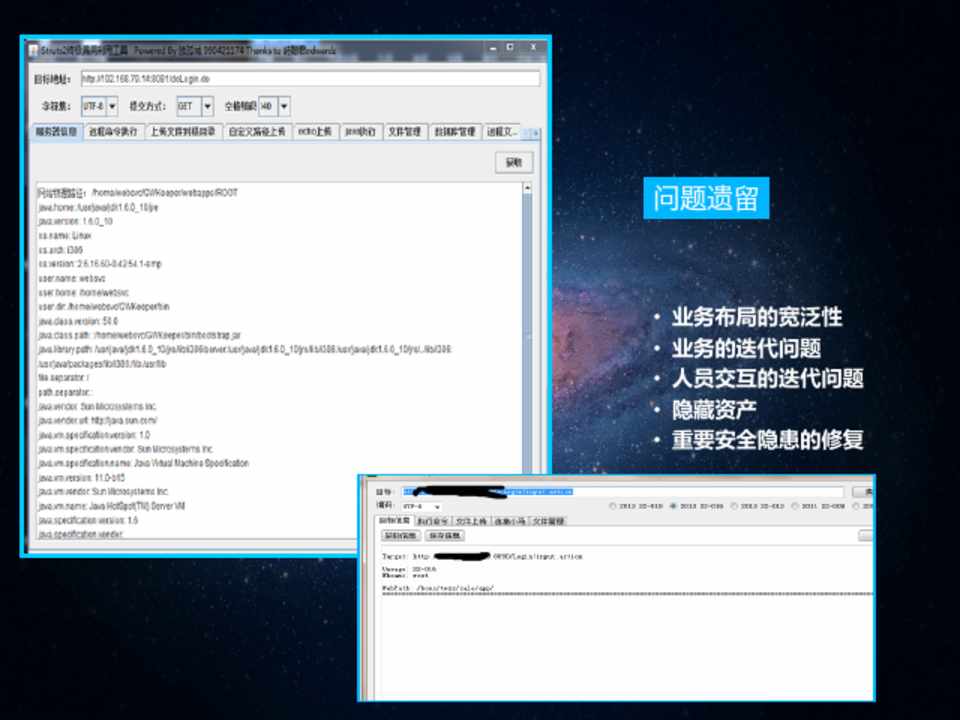Expand the GET submit method dropdown
The image size is (960, 720).
[x=208, y=106]
